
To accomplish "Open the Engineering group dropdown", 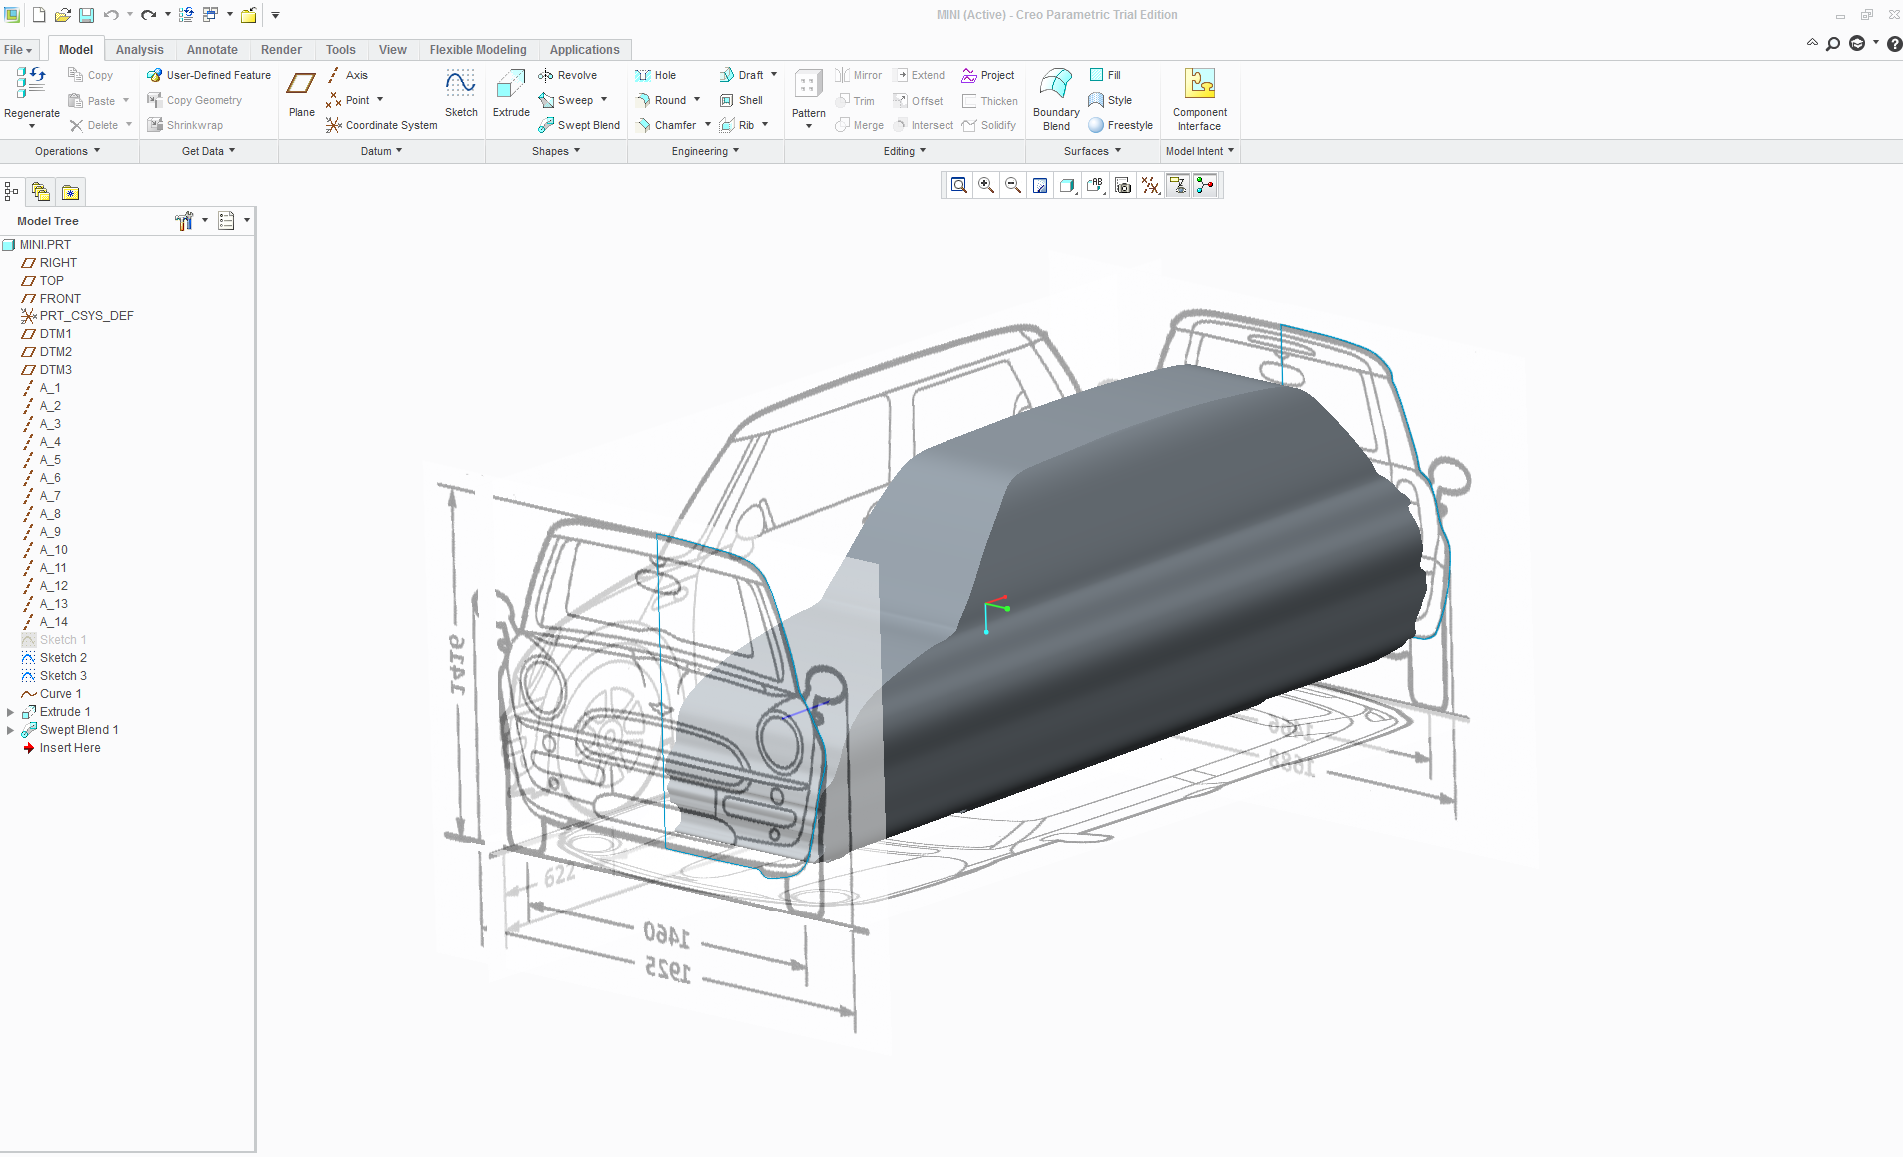I will pyautogui.click(x=705, y=151).
